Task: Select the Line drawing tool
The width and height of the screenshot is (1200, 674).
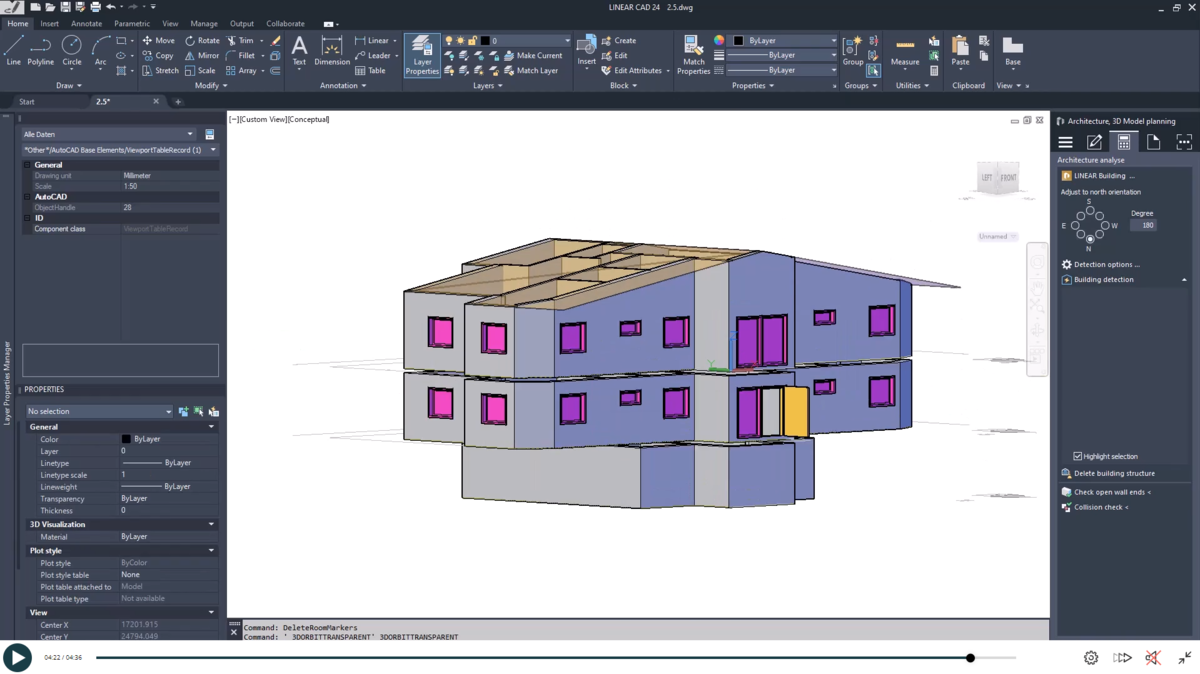Action: (14, 48)
